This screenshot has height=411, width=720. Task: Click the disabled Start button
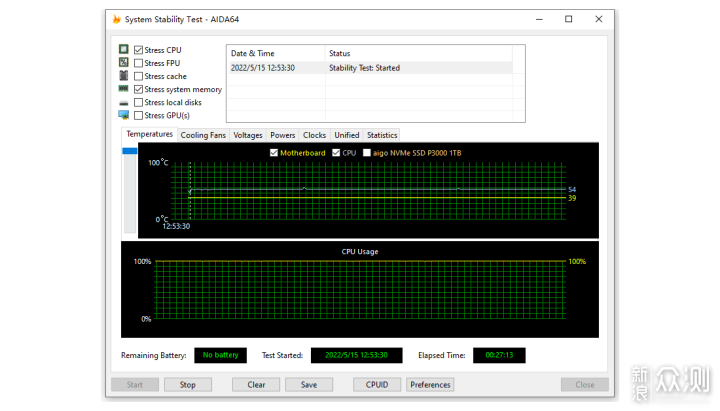pyautogui.click(x=135, y=385)
